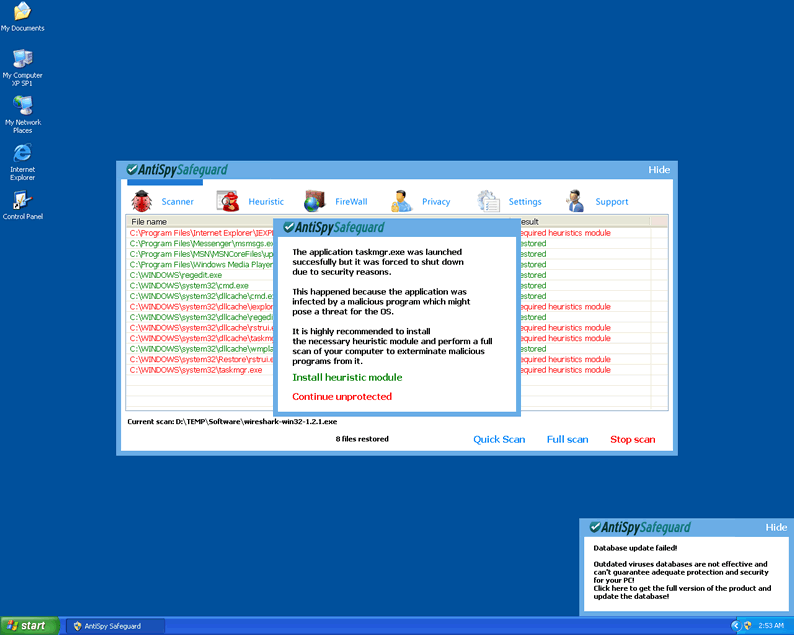794x635 pixels.
Task: Click the blue scan progress bar
Action: click(165, 182)
